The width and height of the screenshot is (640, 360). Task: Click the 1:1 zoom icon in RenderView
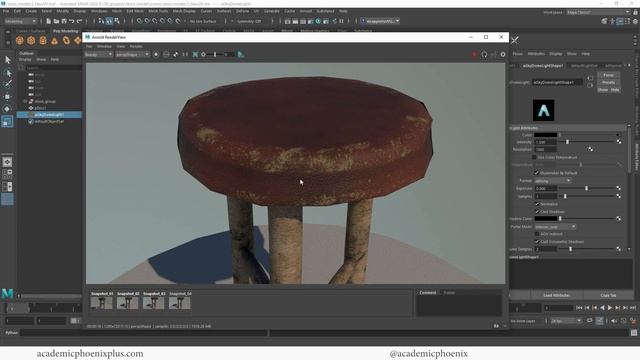point(185,54)
